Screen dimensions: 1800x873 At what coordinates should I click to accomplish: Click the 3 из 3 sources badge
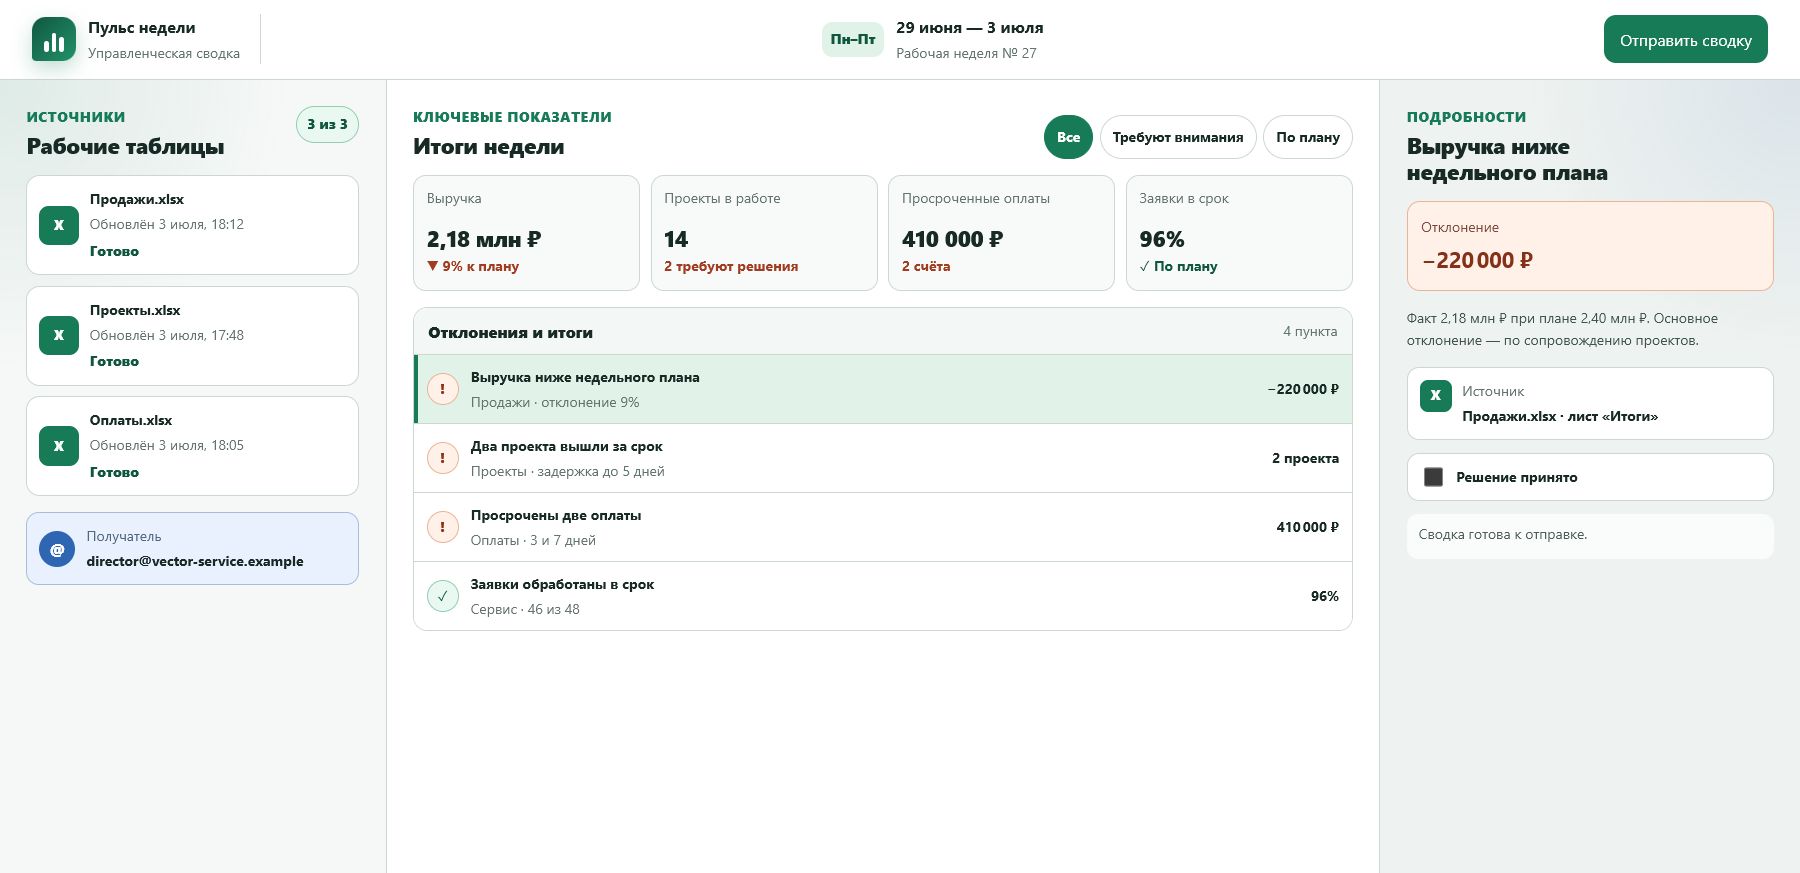pyautogui.click(x=327, y=124)
